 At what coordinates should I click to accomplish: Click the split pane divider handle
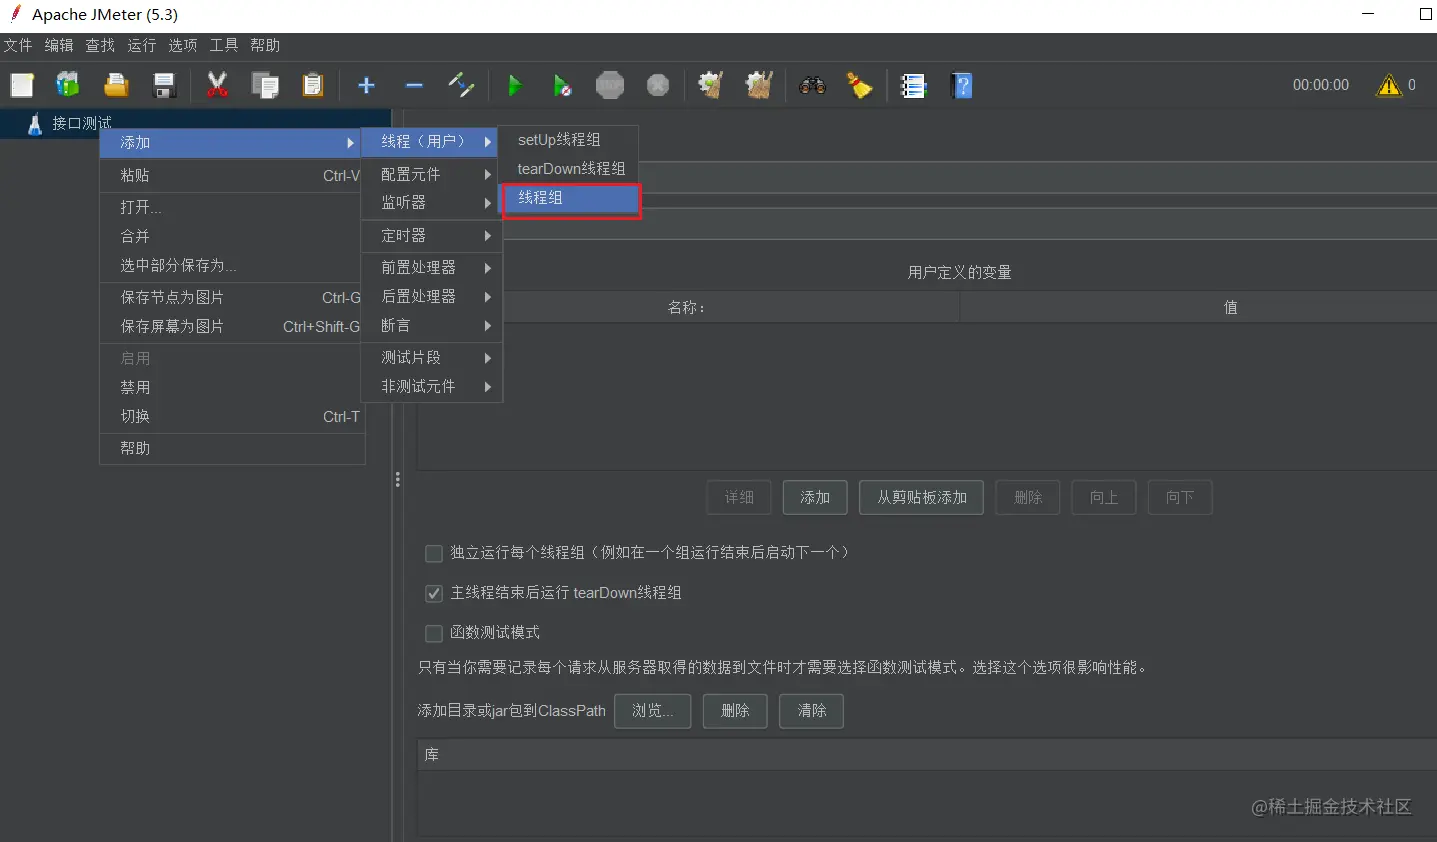click(398, 480)
